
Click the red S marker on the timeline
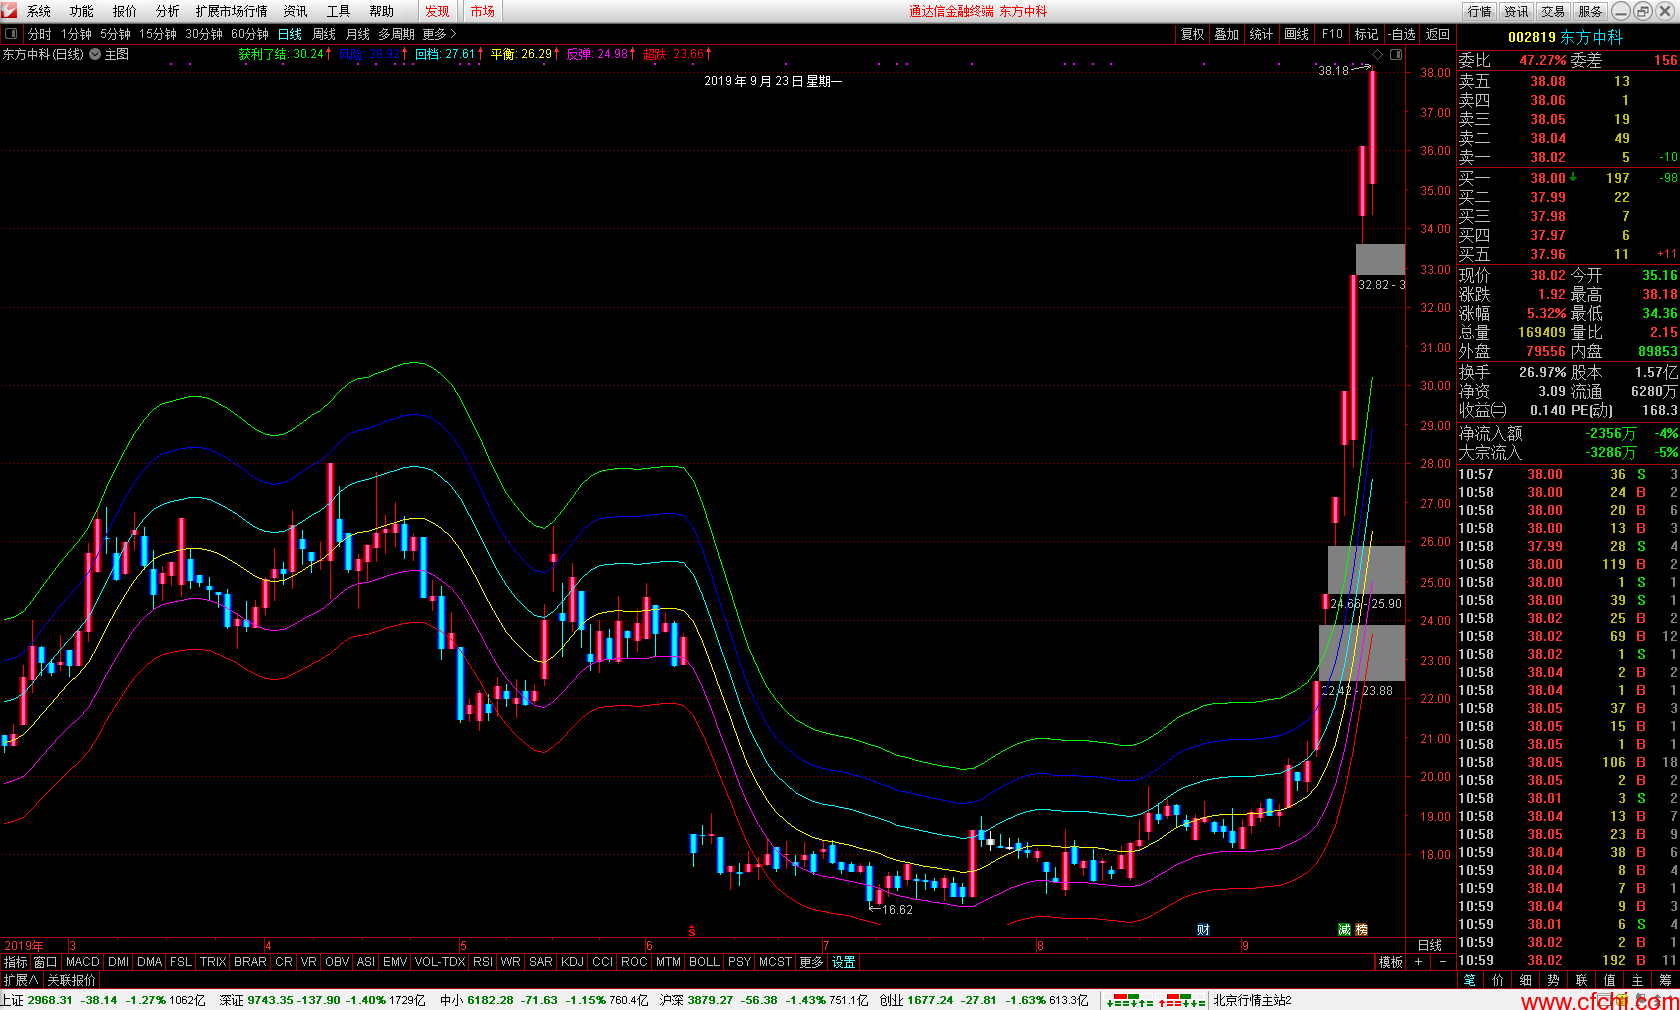coord(692,930)
